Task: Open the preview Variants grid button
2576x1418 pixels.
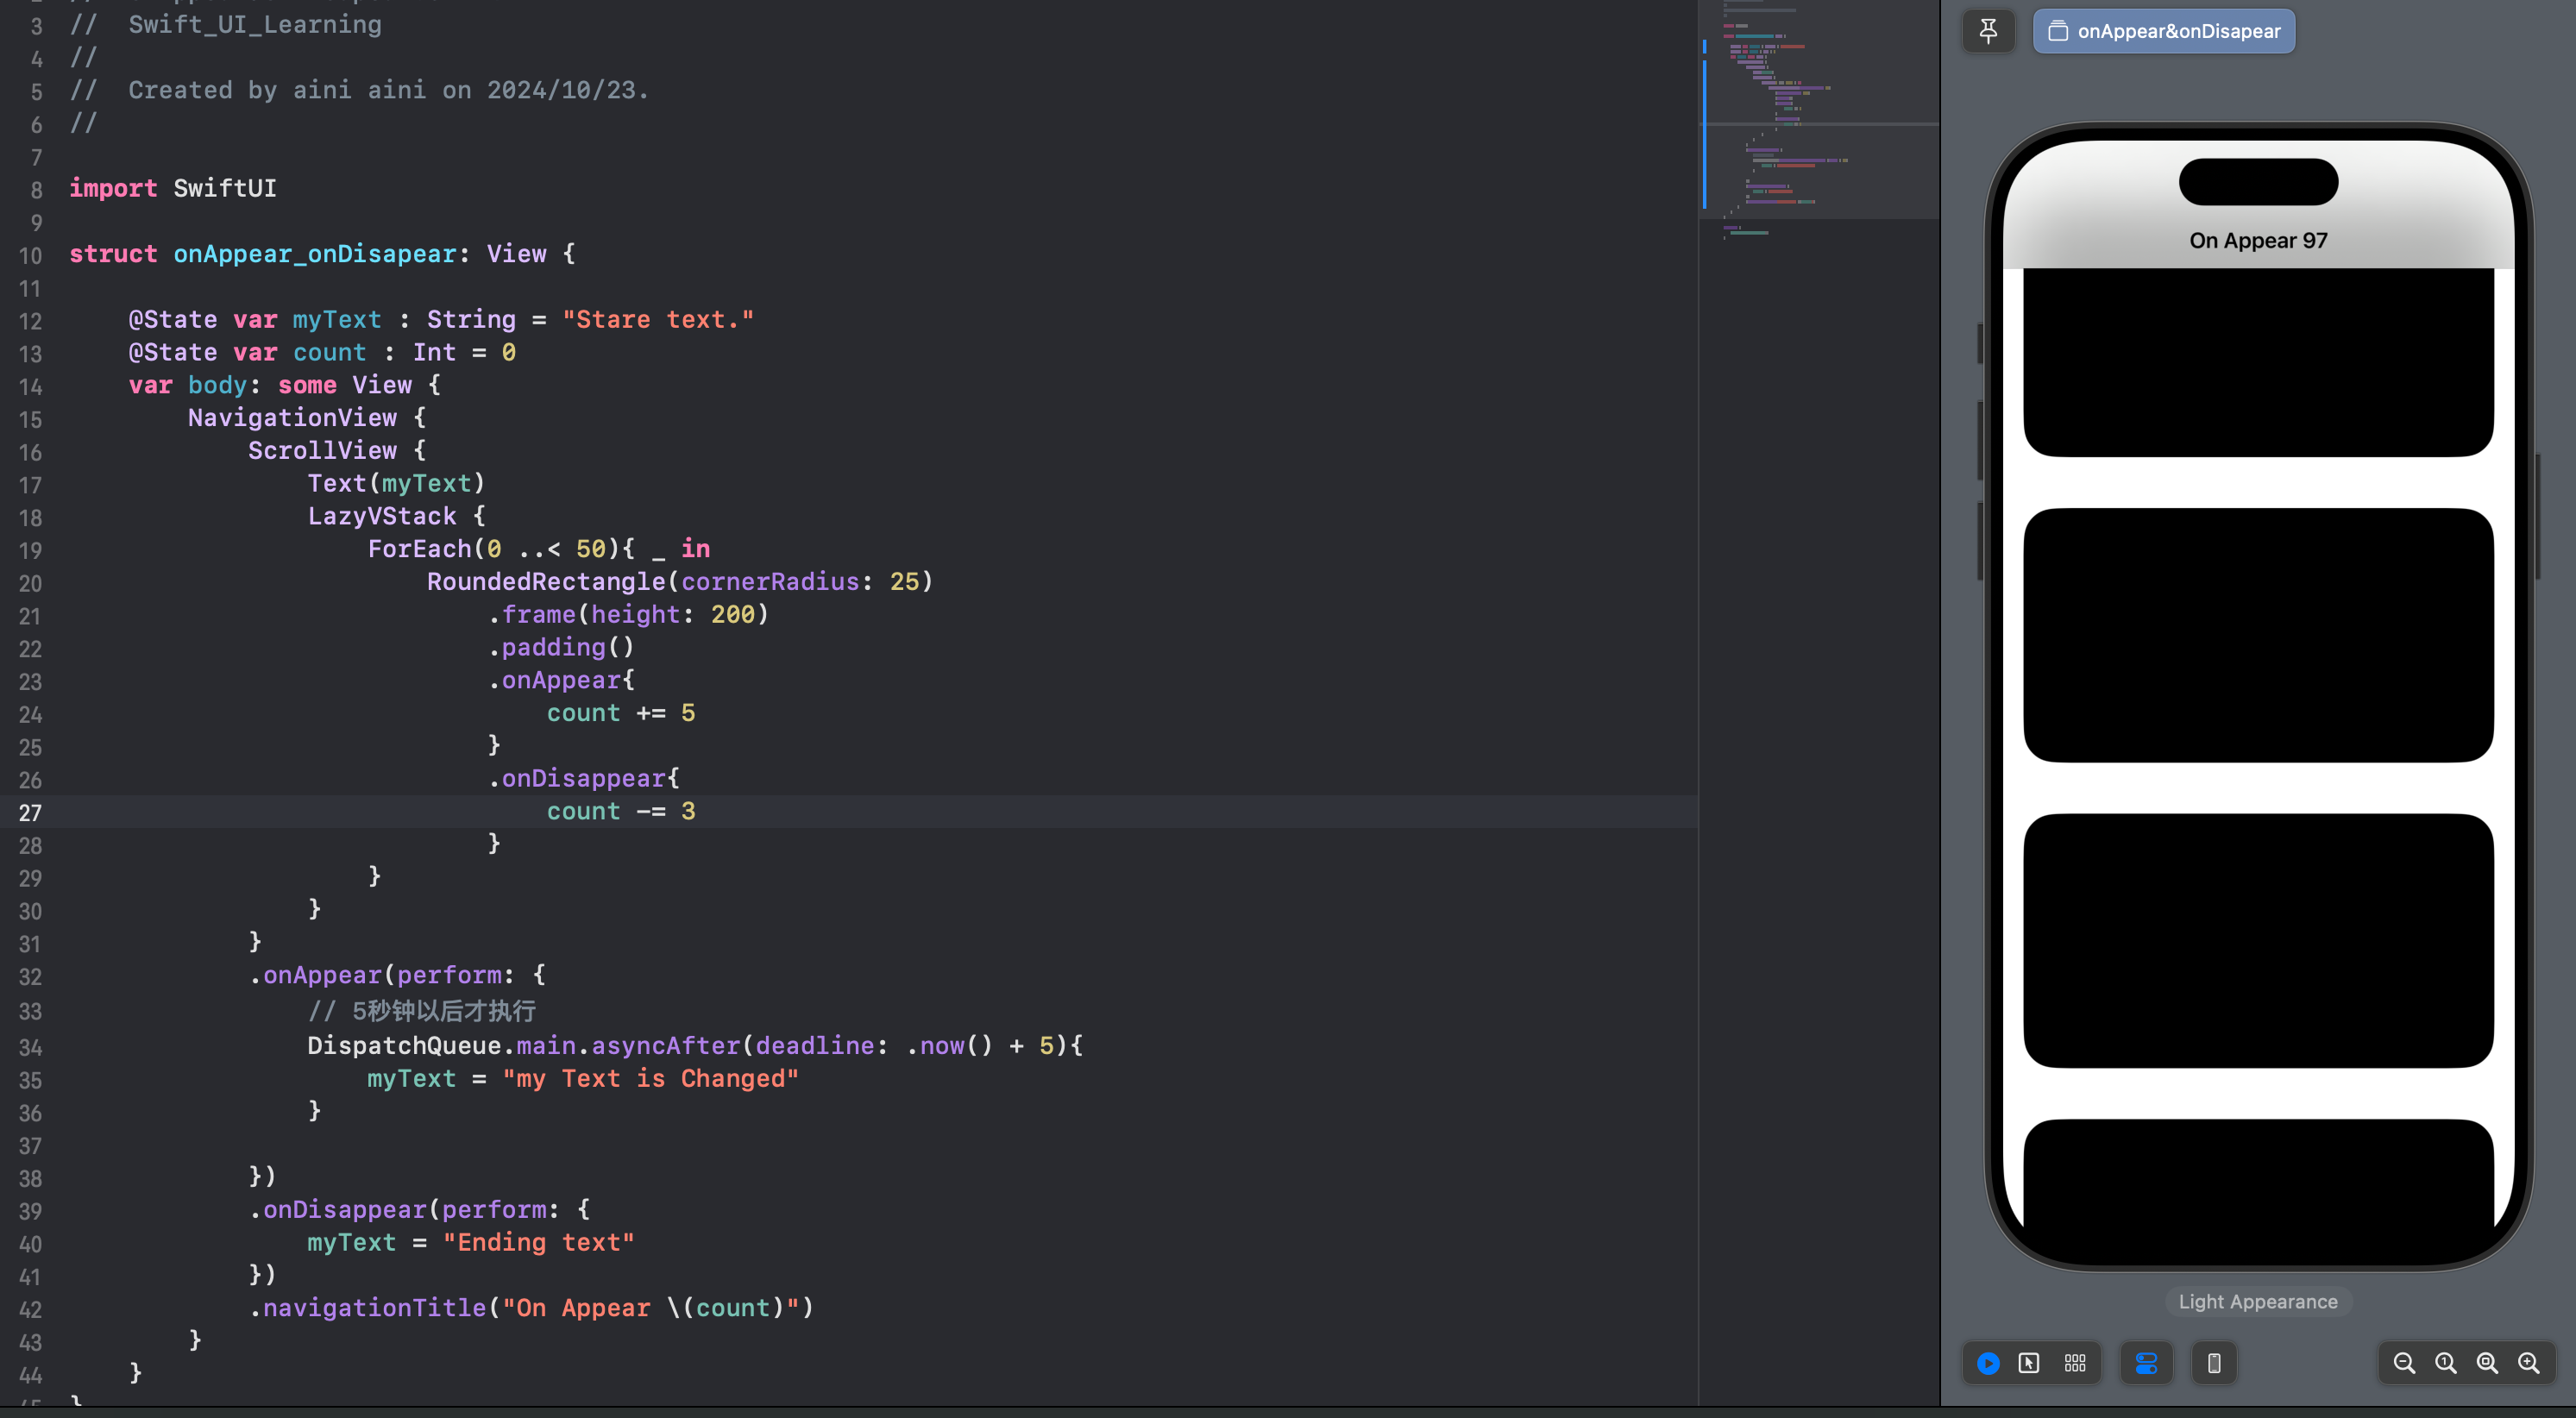Action: pos(2075,1363)
